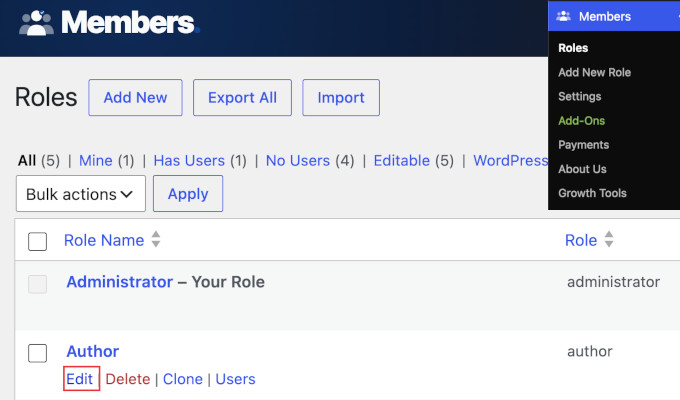Click Delete under the Author role
Screen dimensions: 680x400
(128, 379)
